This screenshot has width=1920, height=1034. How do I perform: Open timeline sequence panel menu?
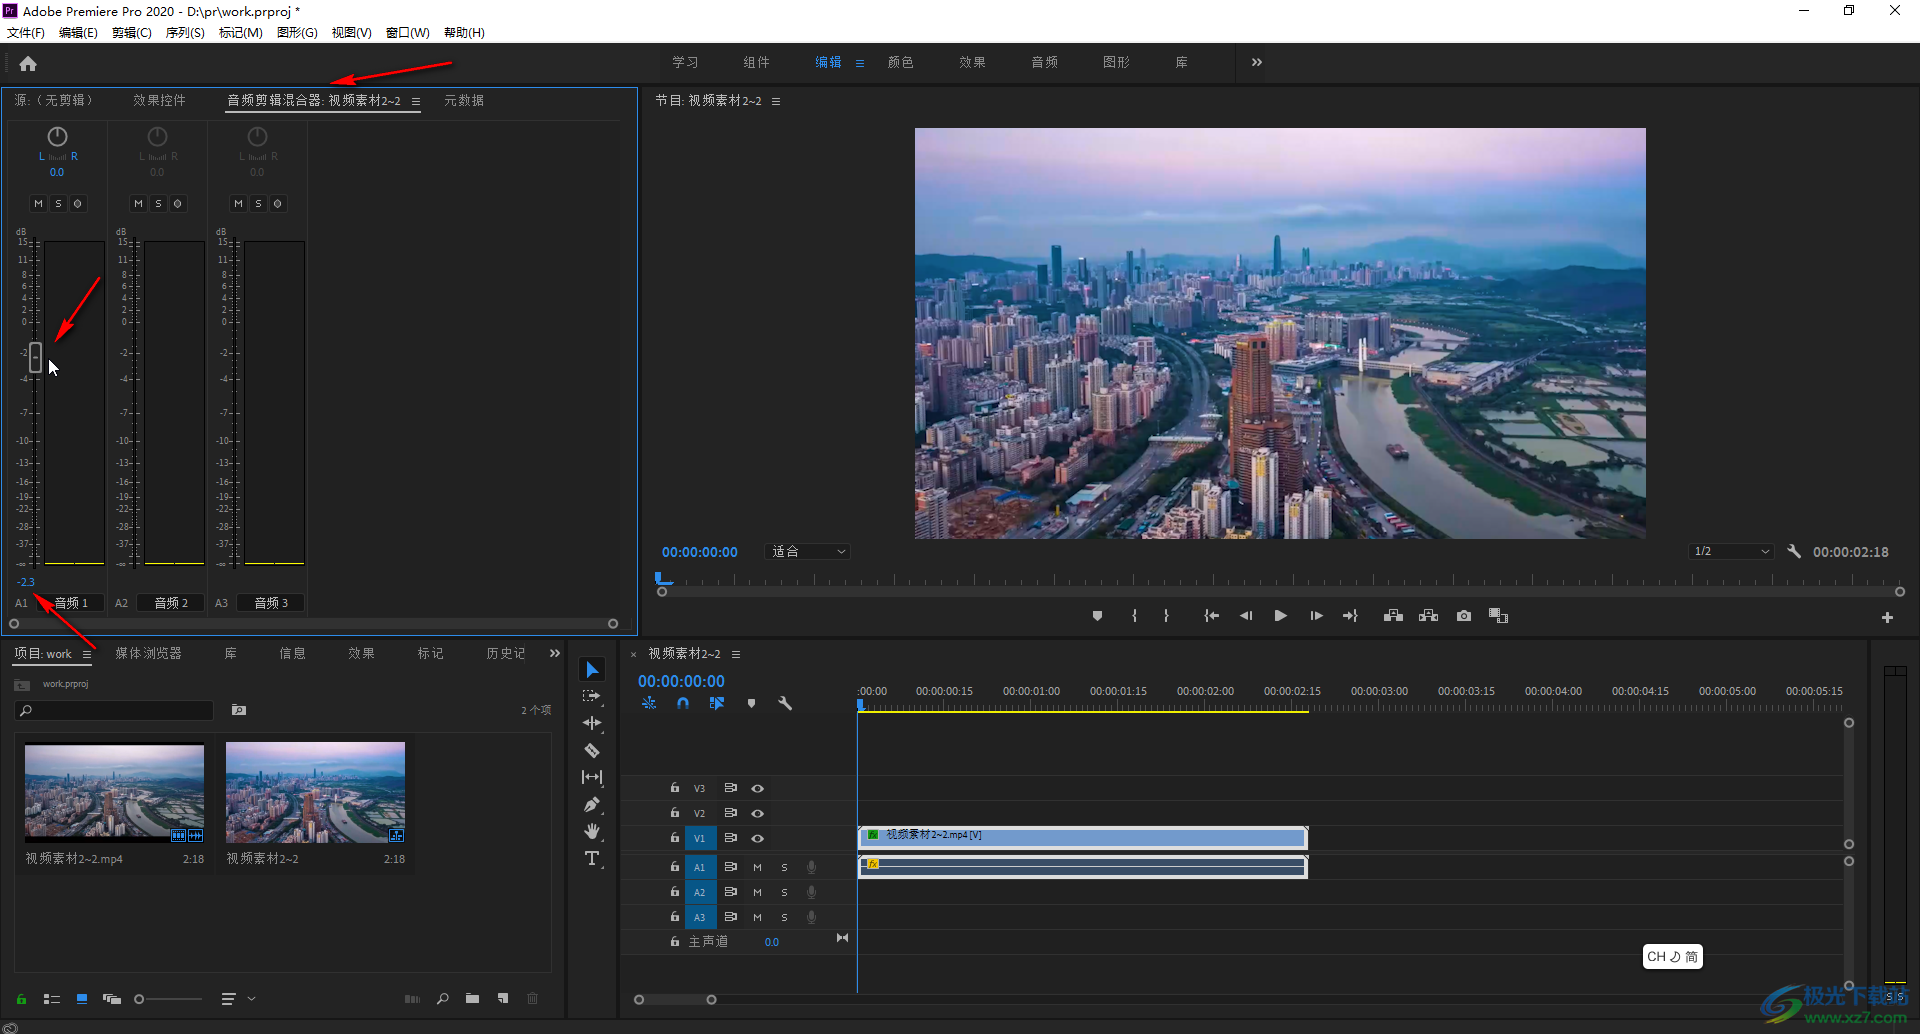pos(736,654)
